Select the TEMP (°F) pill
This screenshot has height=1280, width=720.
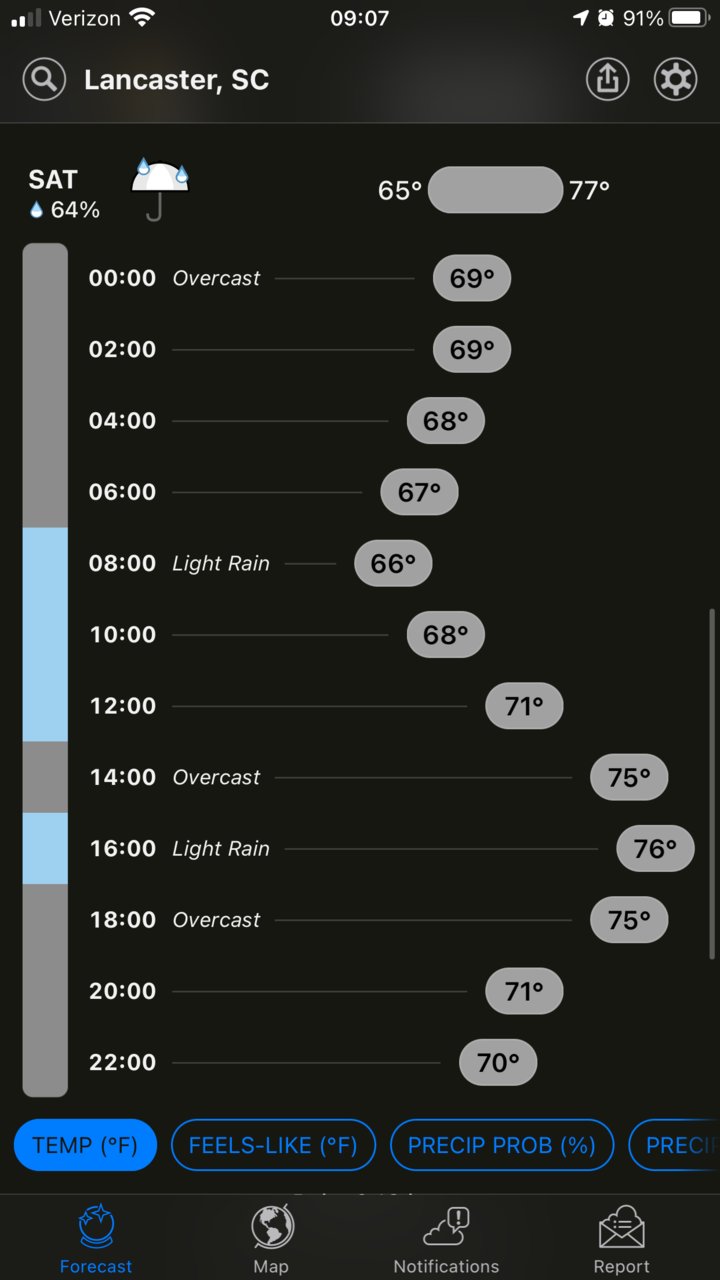click(x=85, y=1145)
